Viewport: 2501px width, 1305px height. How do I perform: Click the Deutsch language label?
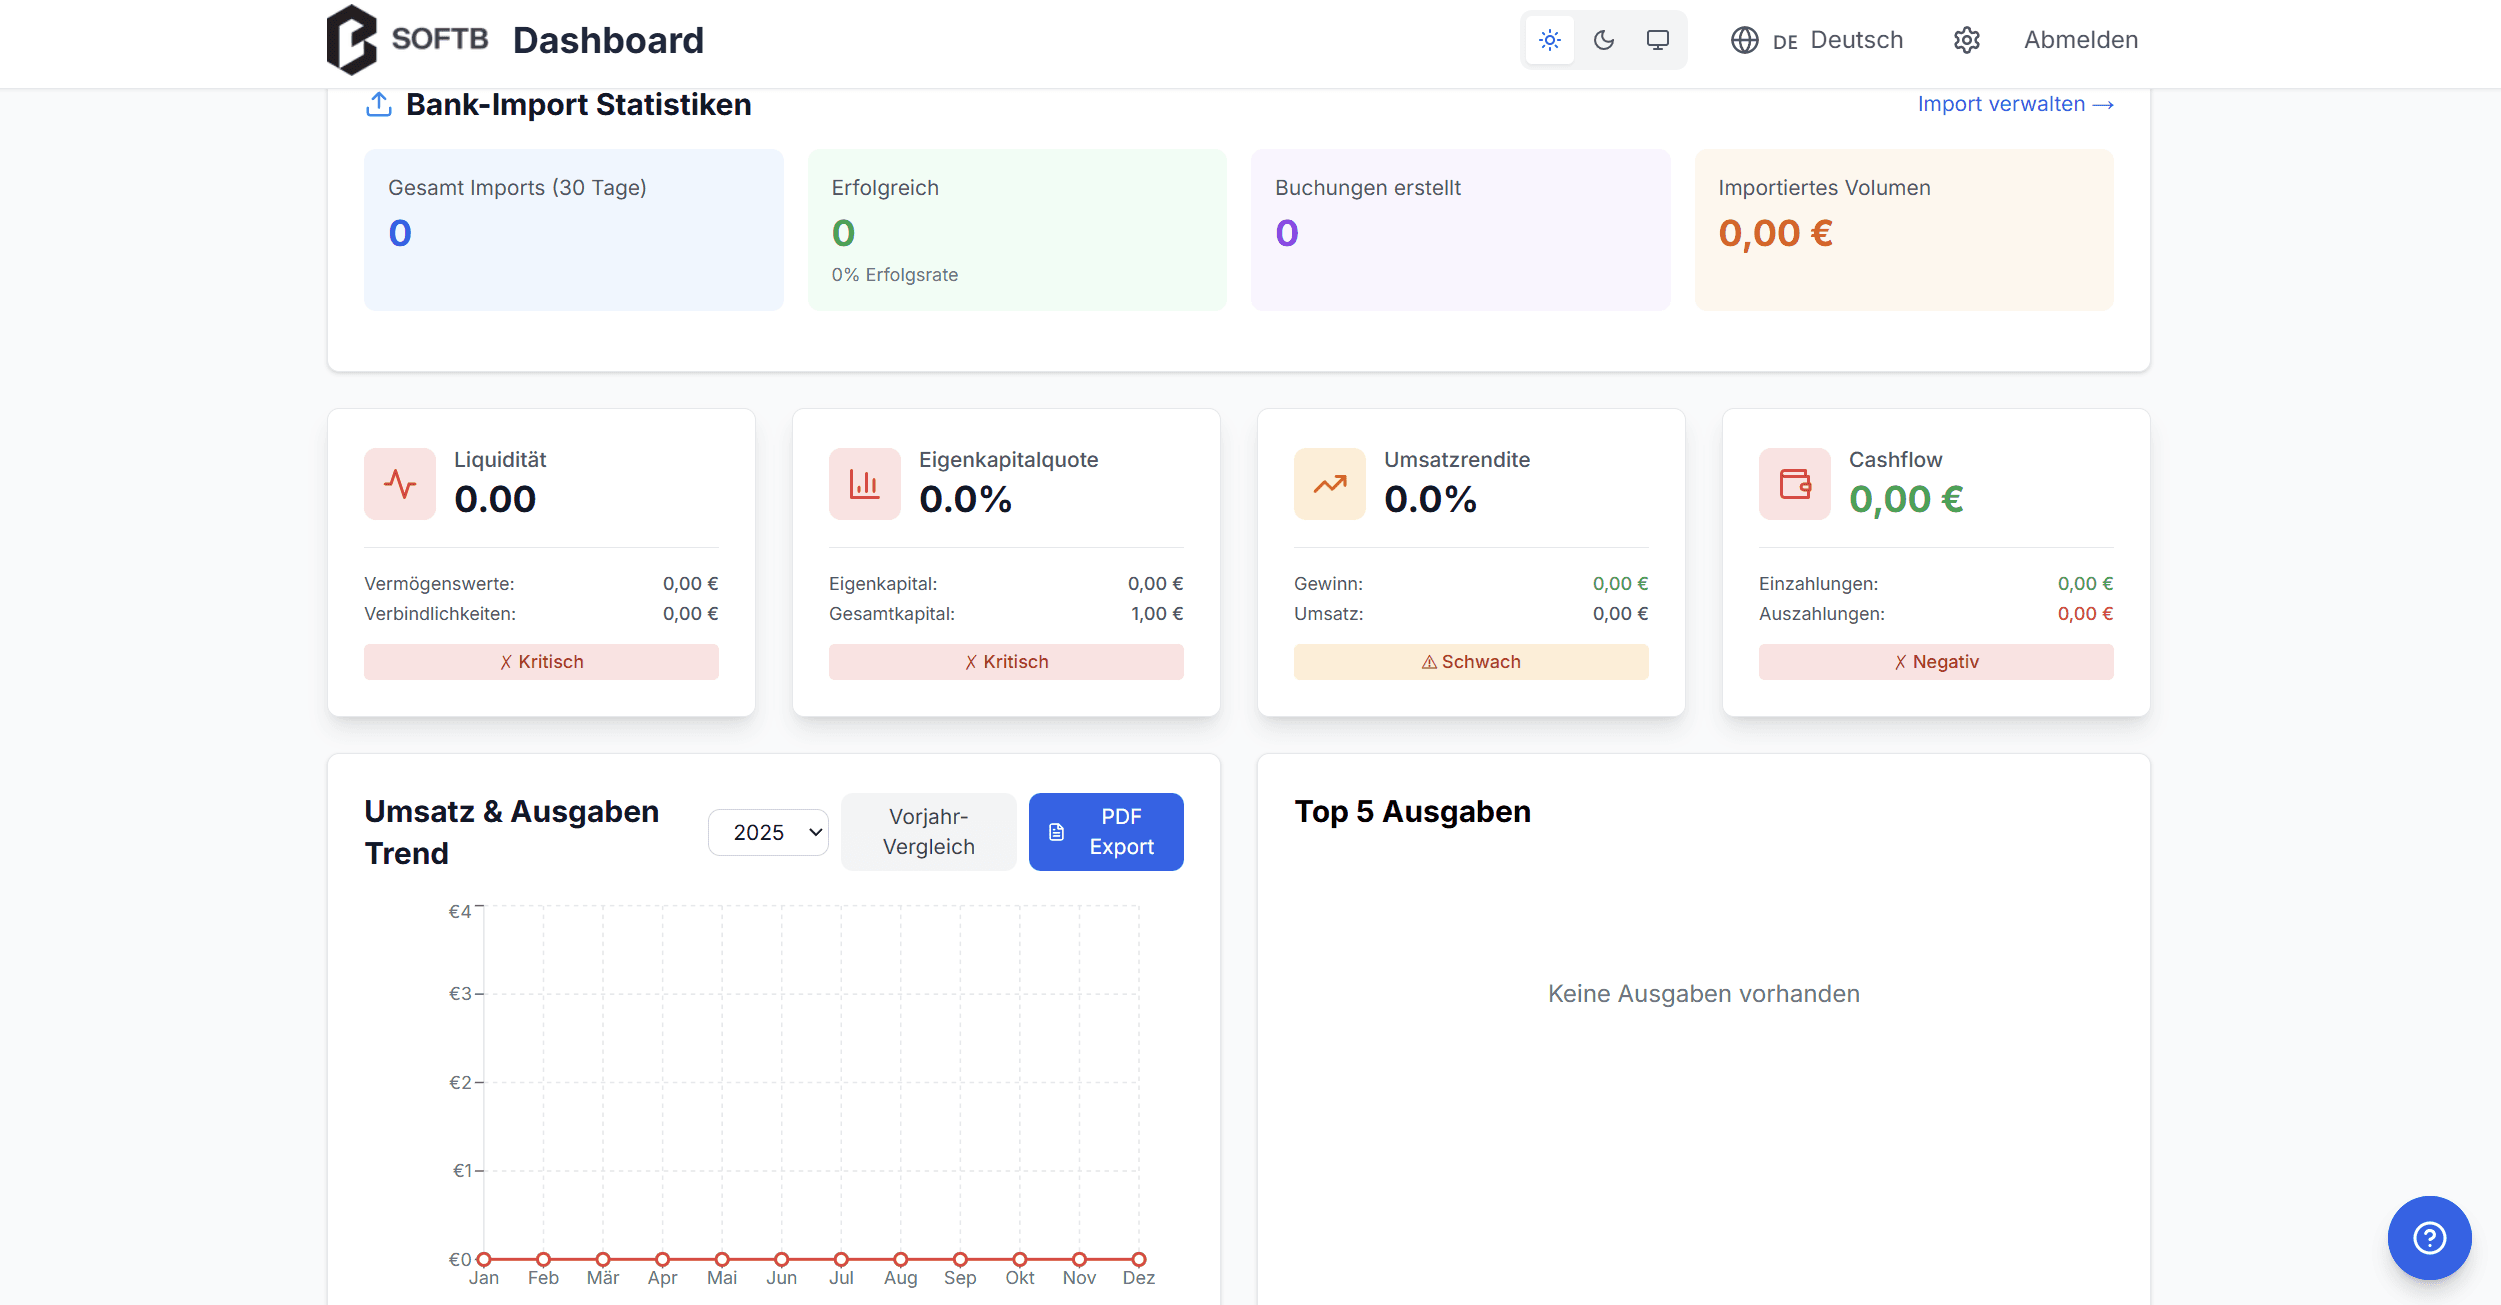coord(1856,40)
